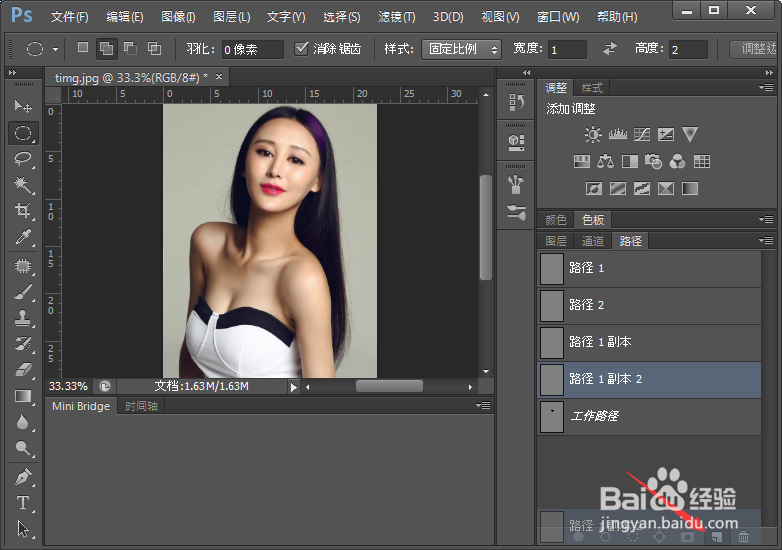Select the Move tool

23,106
